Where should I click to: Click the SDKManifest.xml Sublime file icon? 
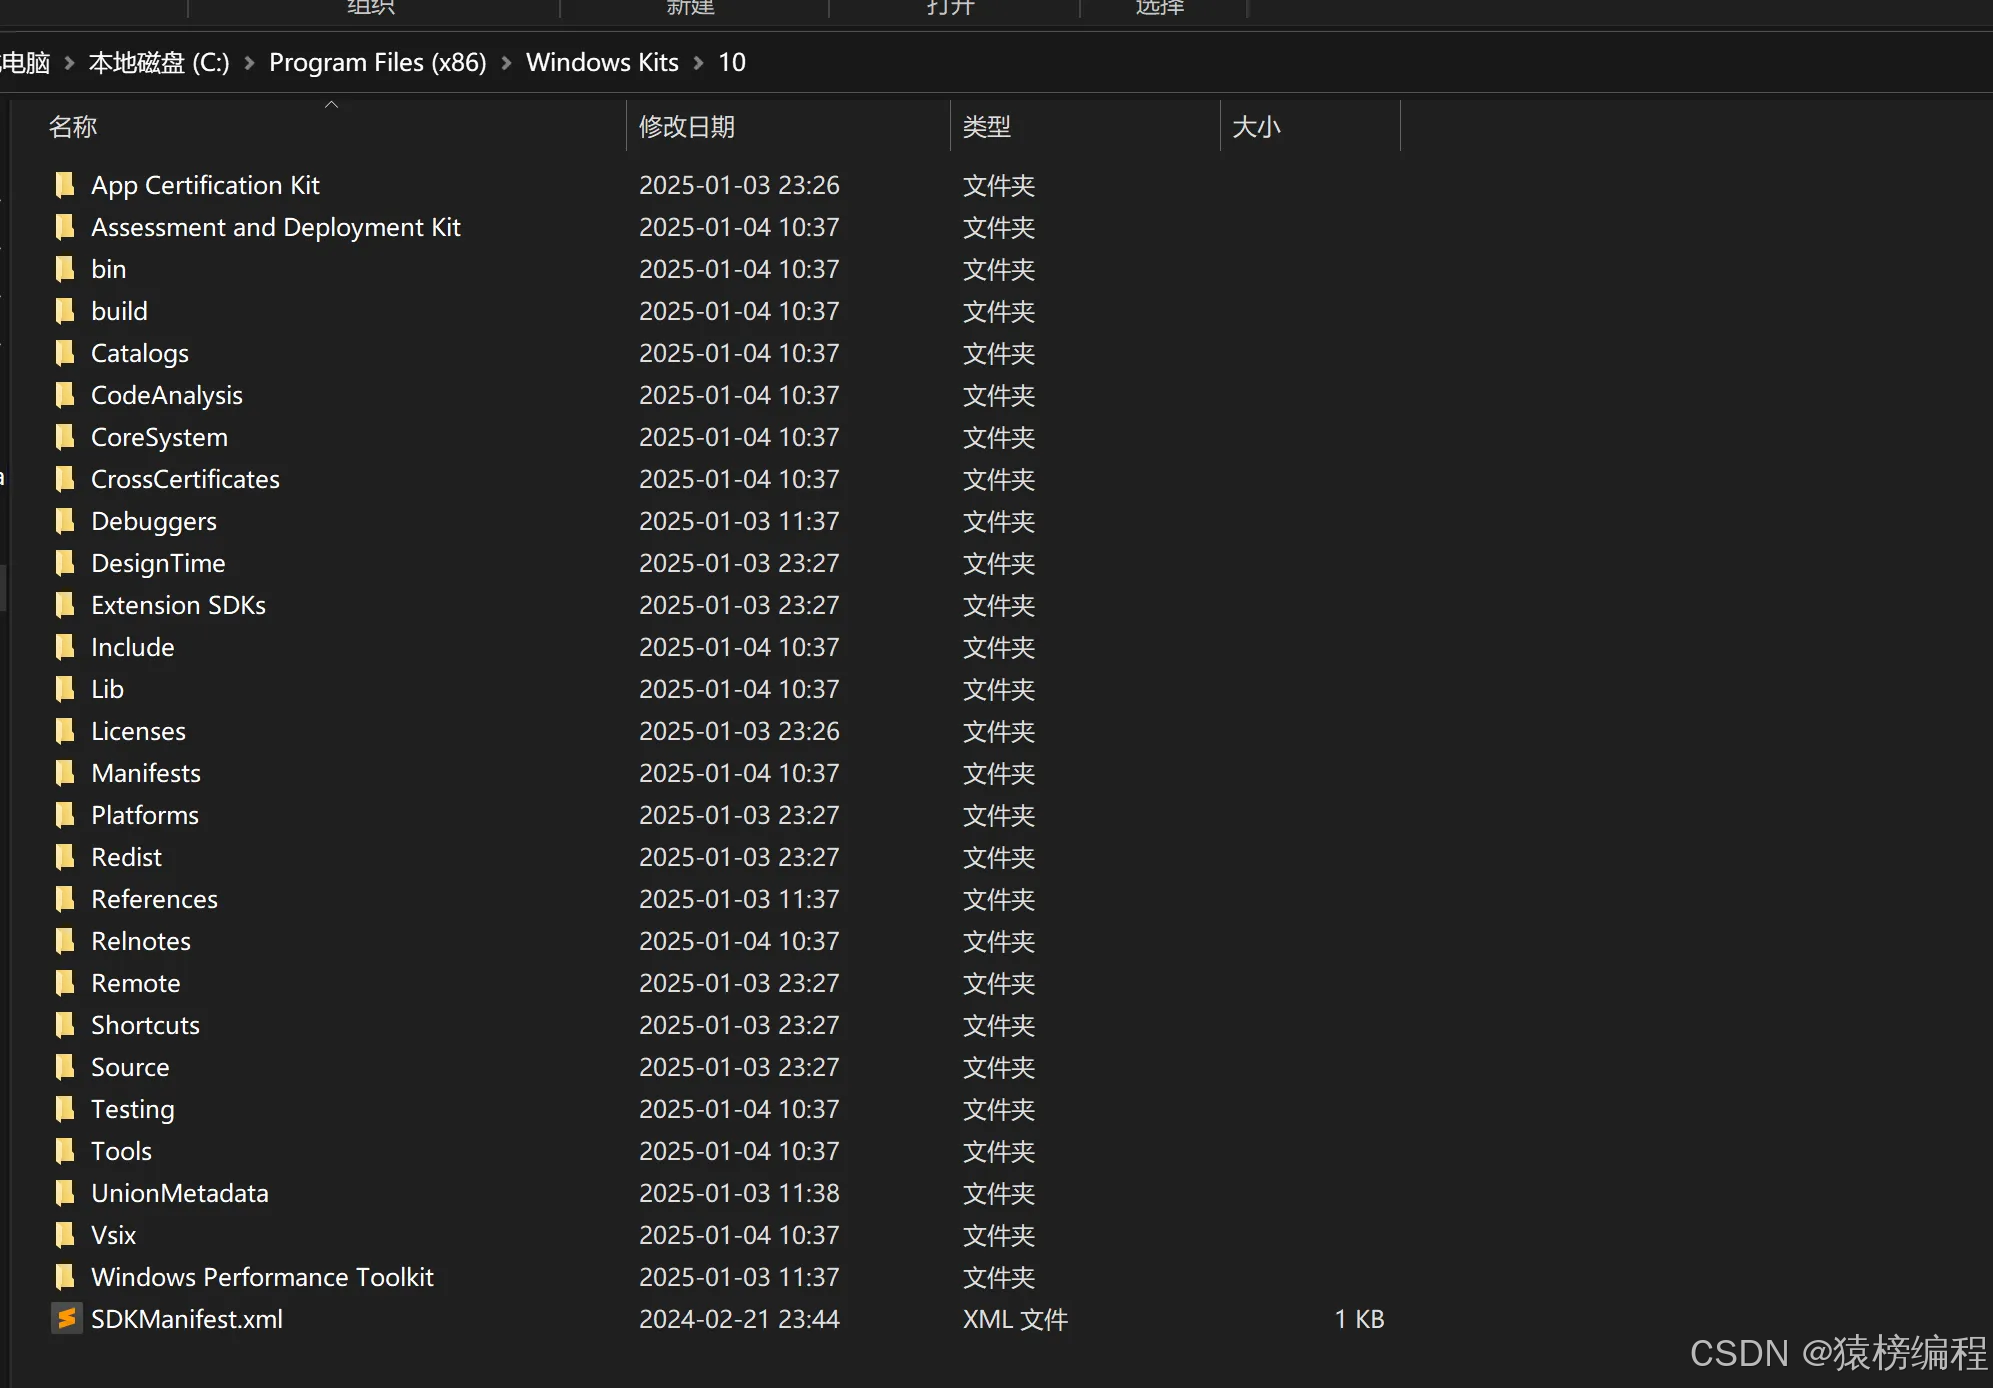click(x=66, y=1319)
